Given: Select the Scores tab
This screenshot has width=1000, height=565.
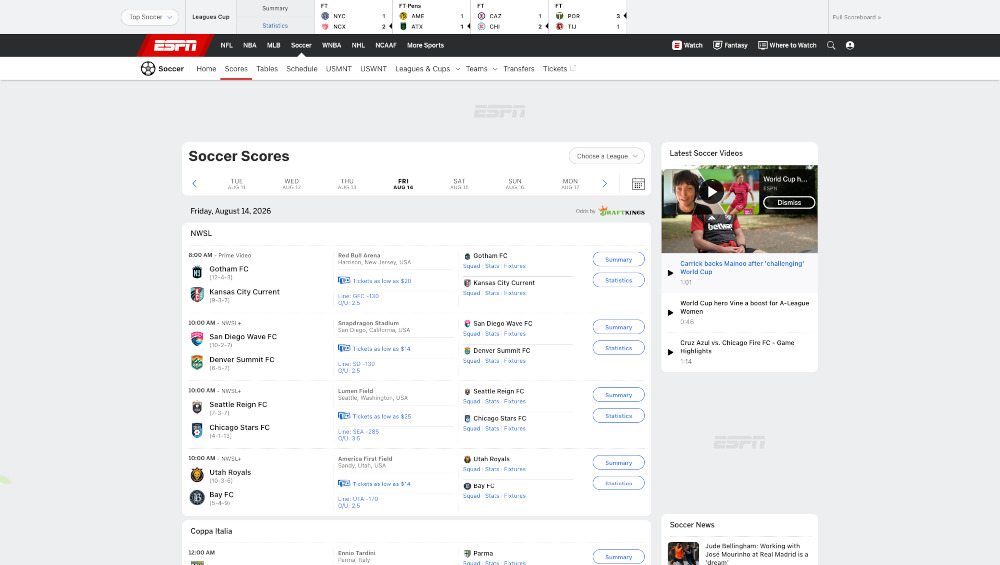Looking at the screenshot, I should [x=236, y=69].
